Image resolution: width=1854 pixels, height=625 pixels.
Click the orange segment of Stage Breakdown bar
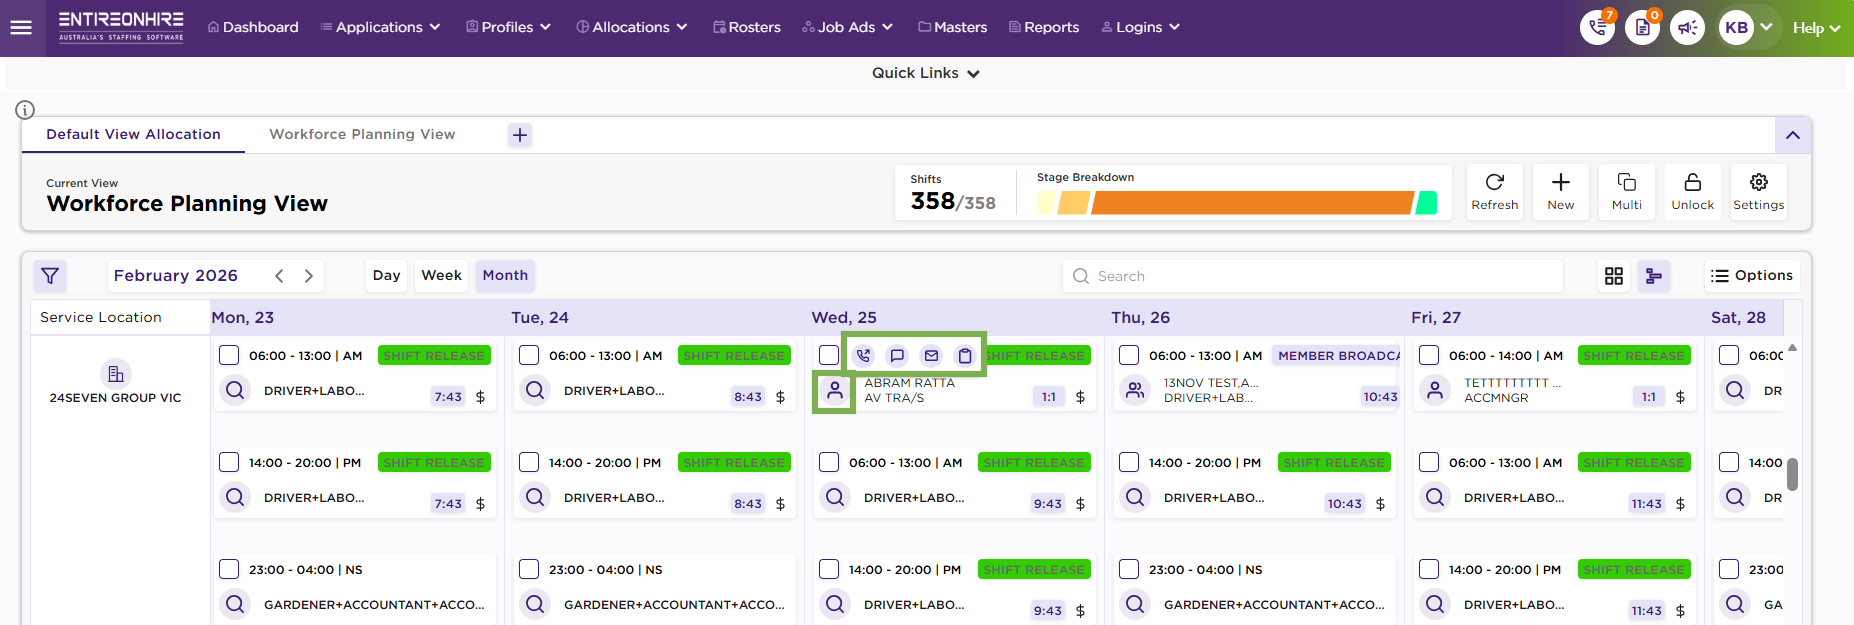click(1250, 203)
